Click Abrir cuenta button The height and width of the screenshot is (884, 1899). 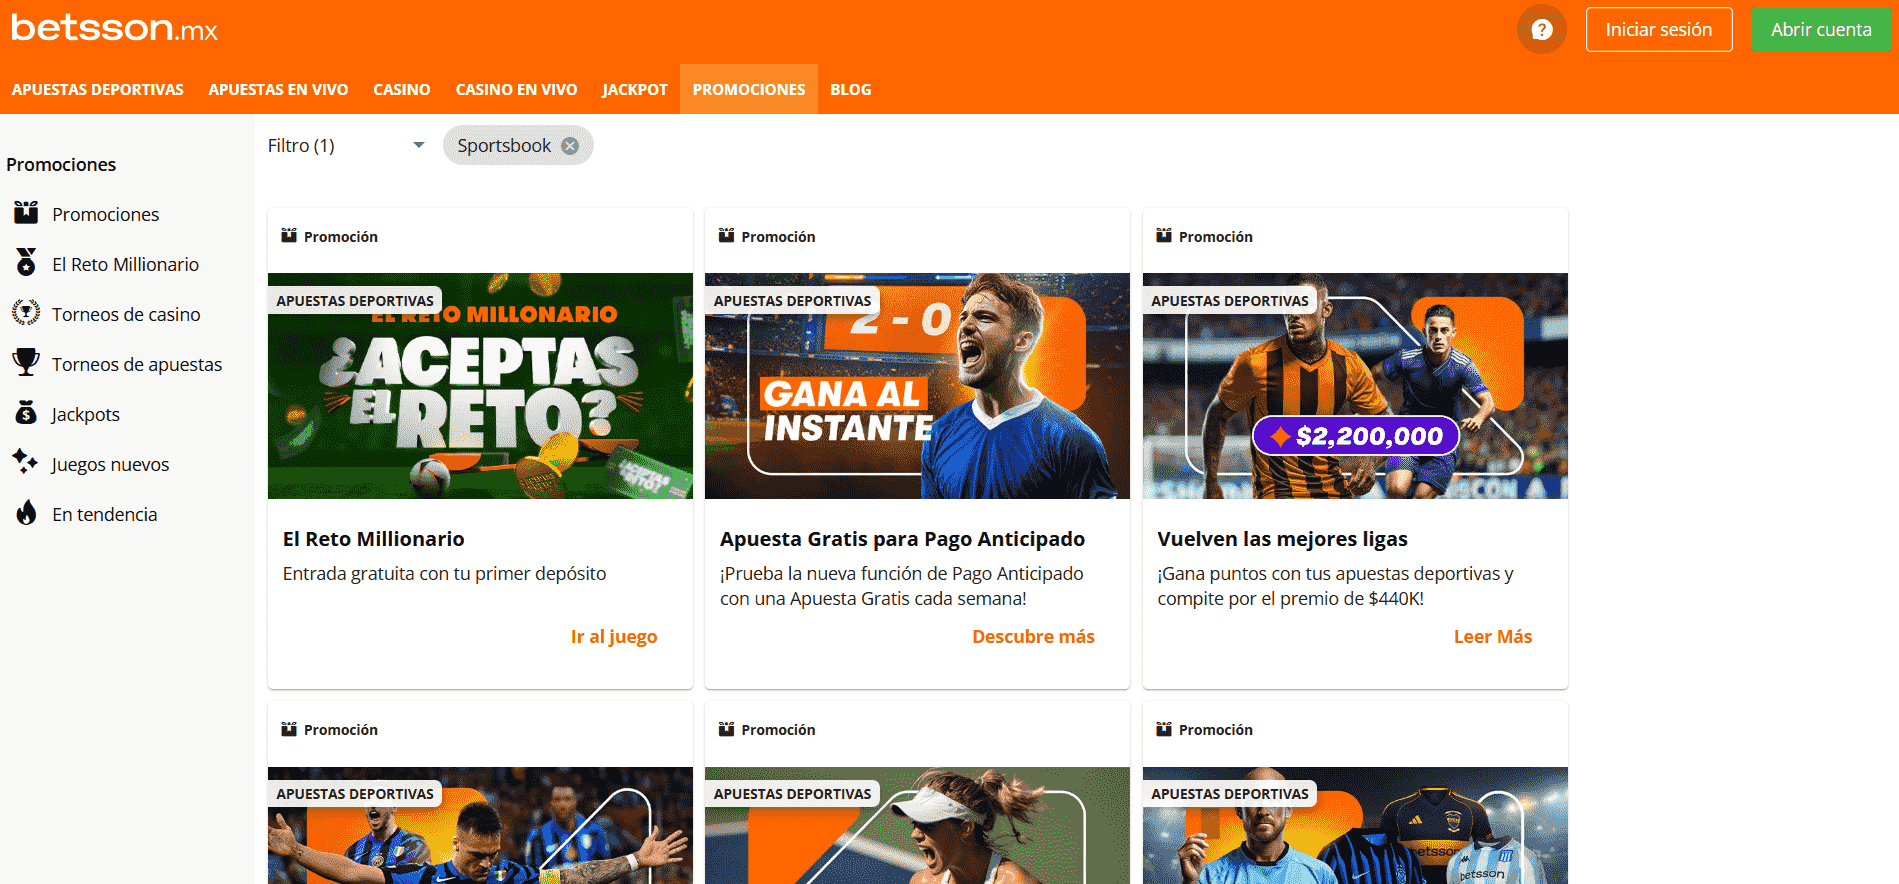pos(1821,30)
